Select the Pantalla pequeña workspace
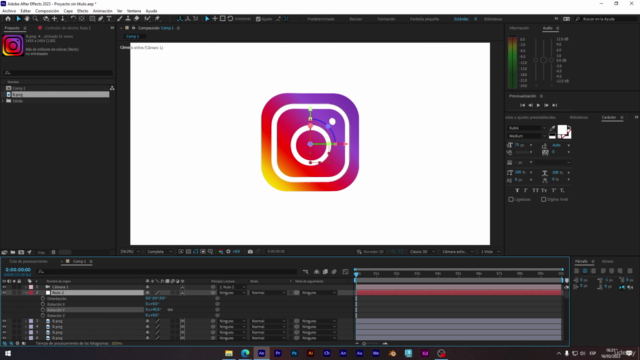Screen dimensions: 640x360 [x=424, y=19]
